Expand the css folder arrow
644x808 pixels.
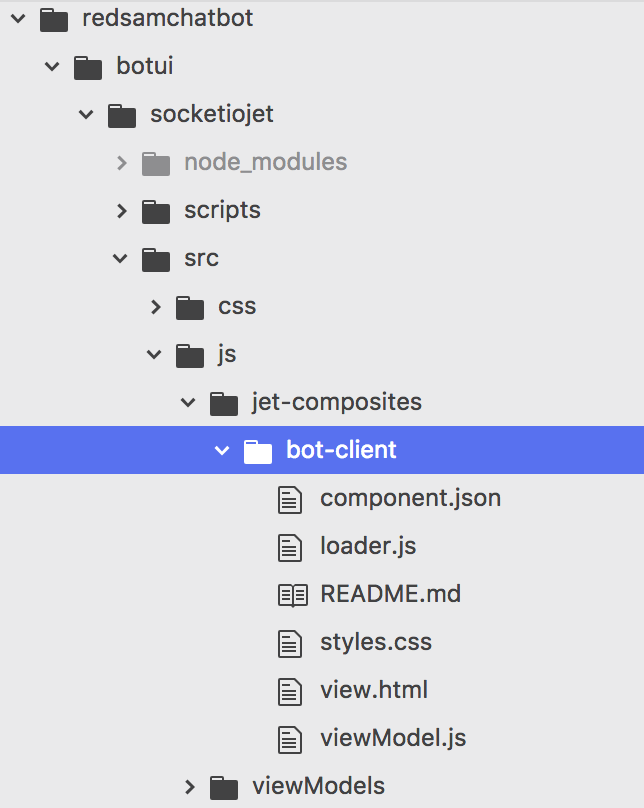point(155,307)
